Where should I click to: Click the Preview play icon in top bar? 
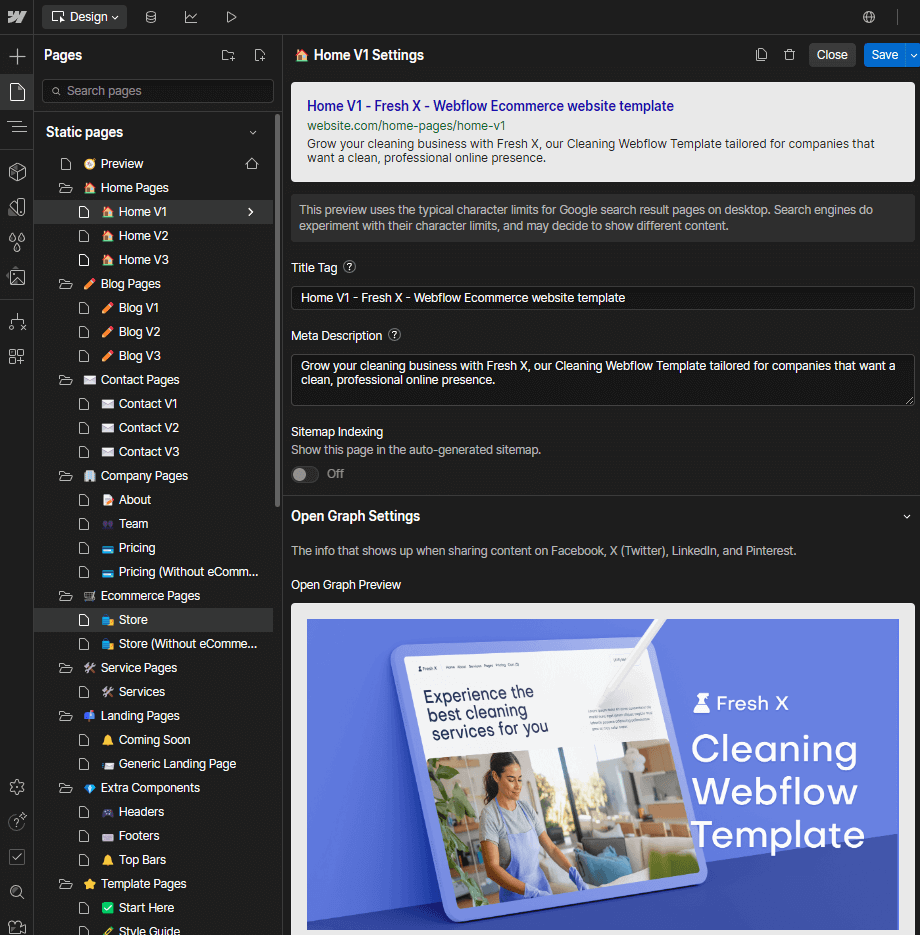click(231, 17)
